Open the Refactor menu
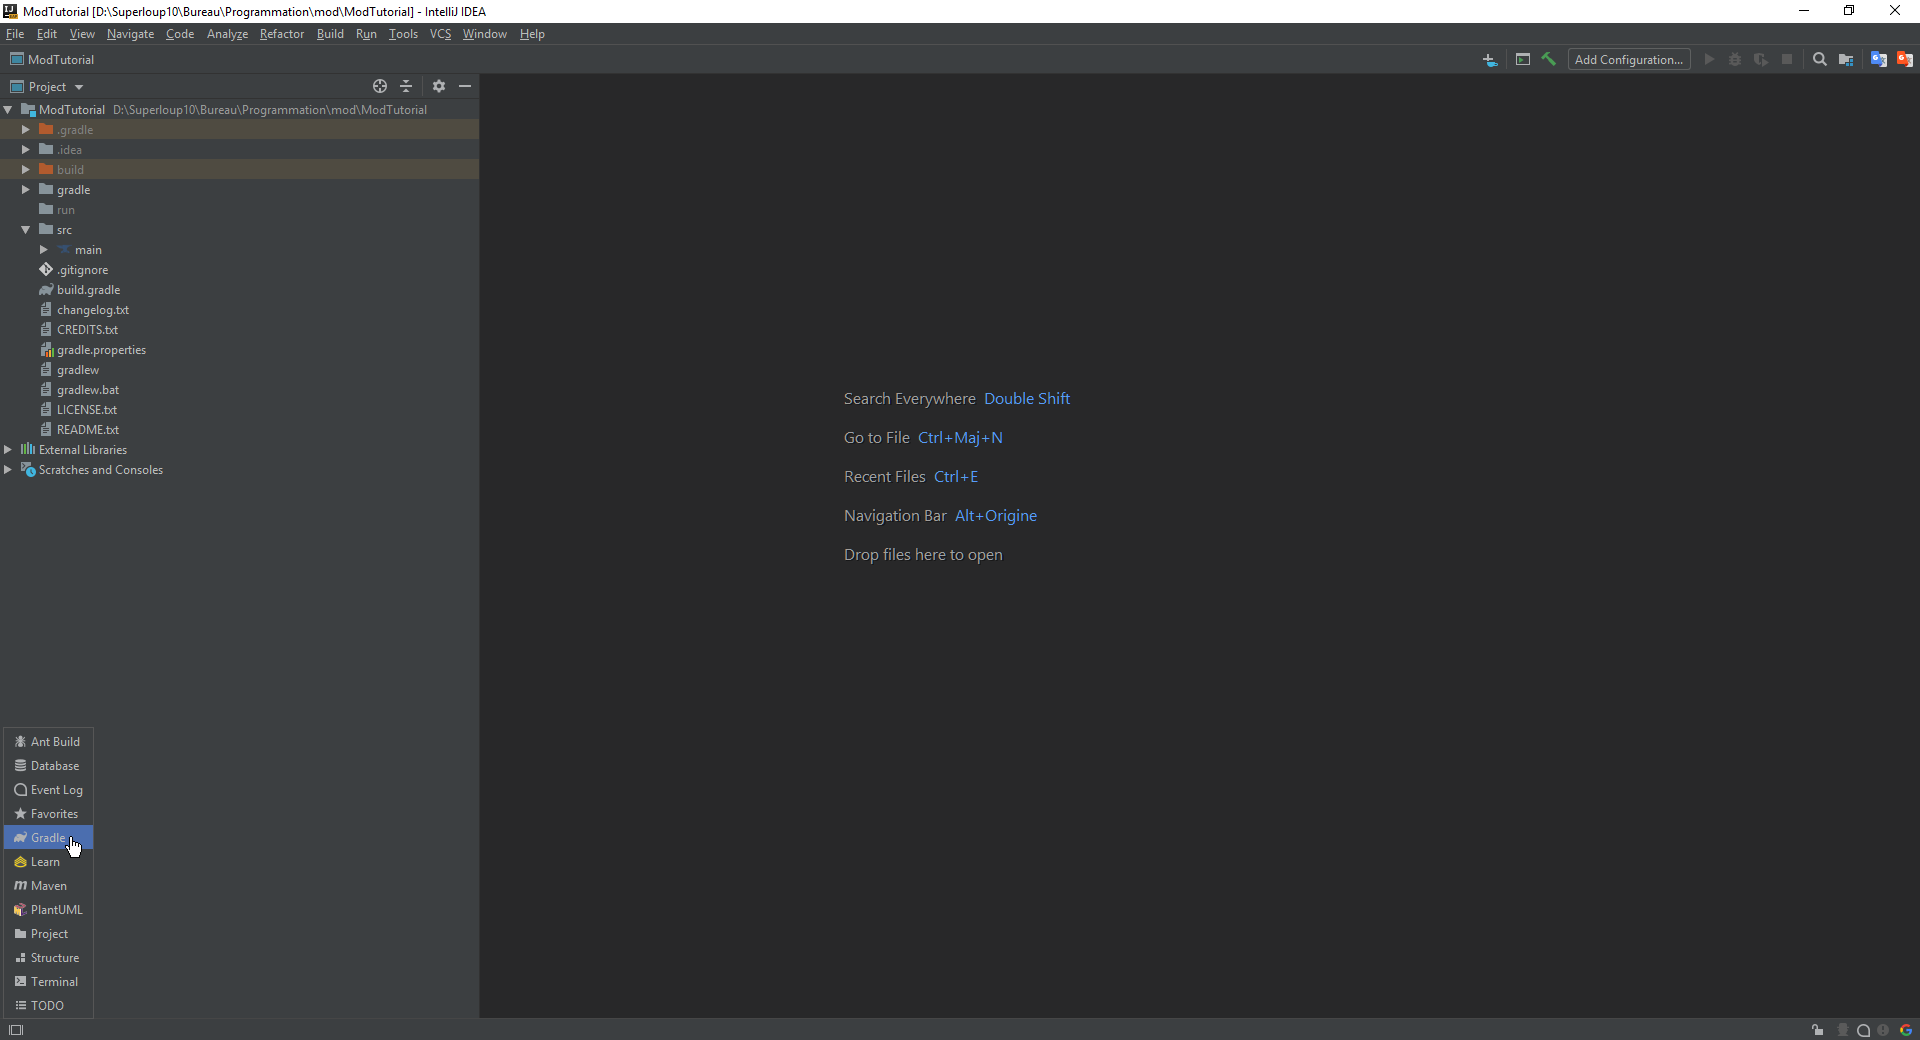This screenshot has width=1920, height=1040. (x=281, y=34)
